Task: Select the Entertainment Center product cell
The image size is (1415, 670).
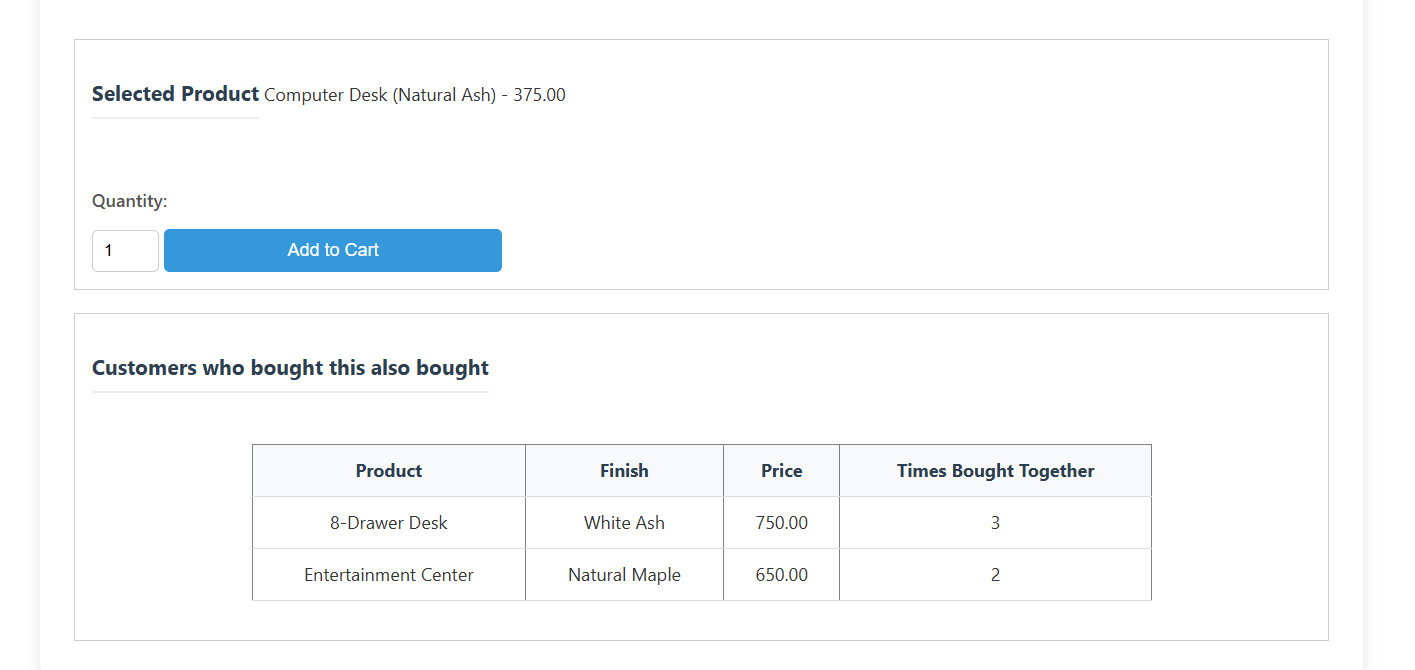Action: tap(389, 575)
